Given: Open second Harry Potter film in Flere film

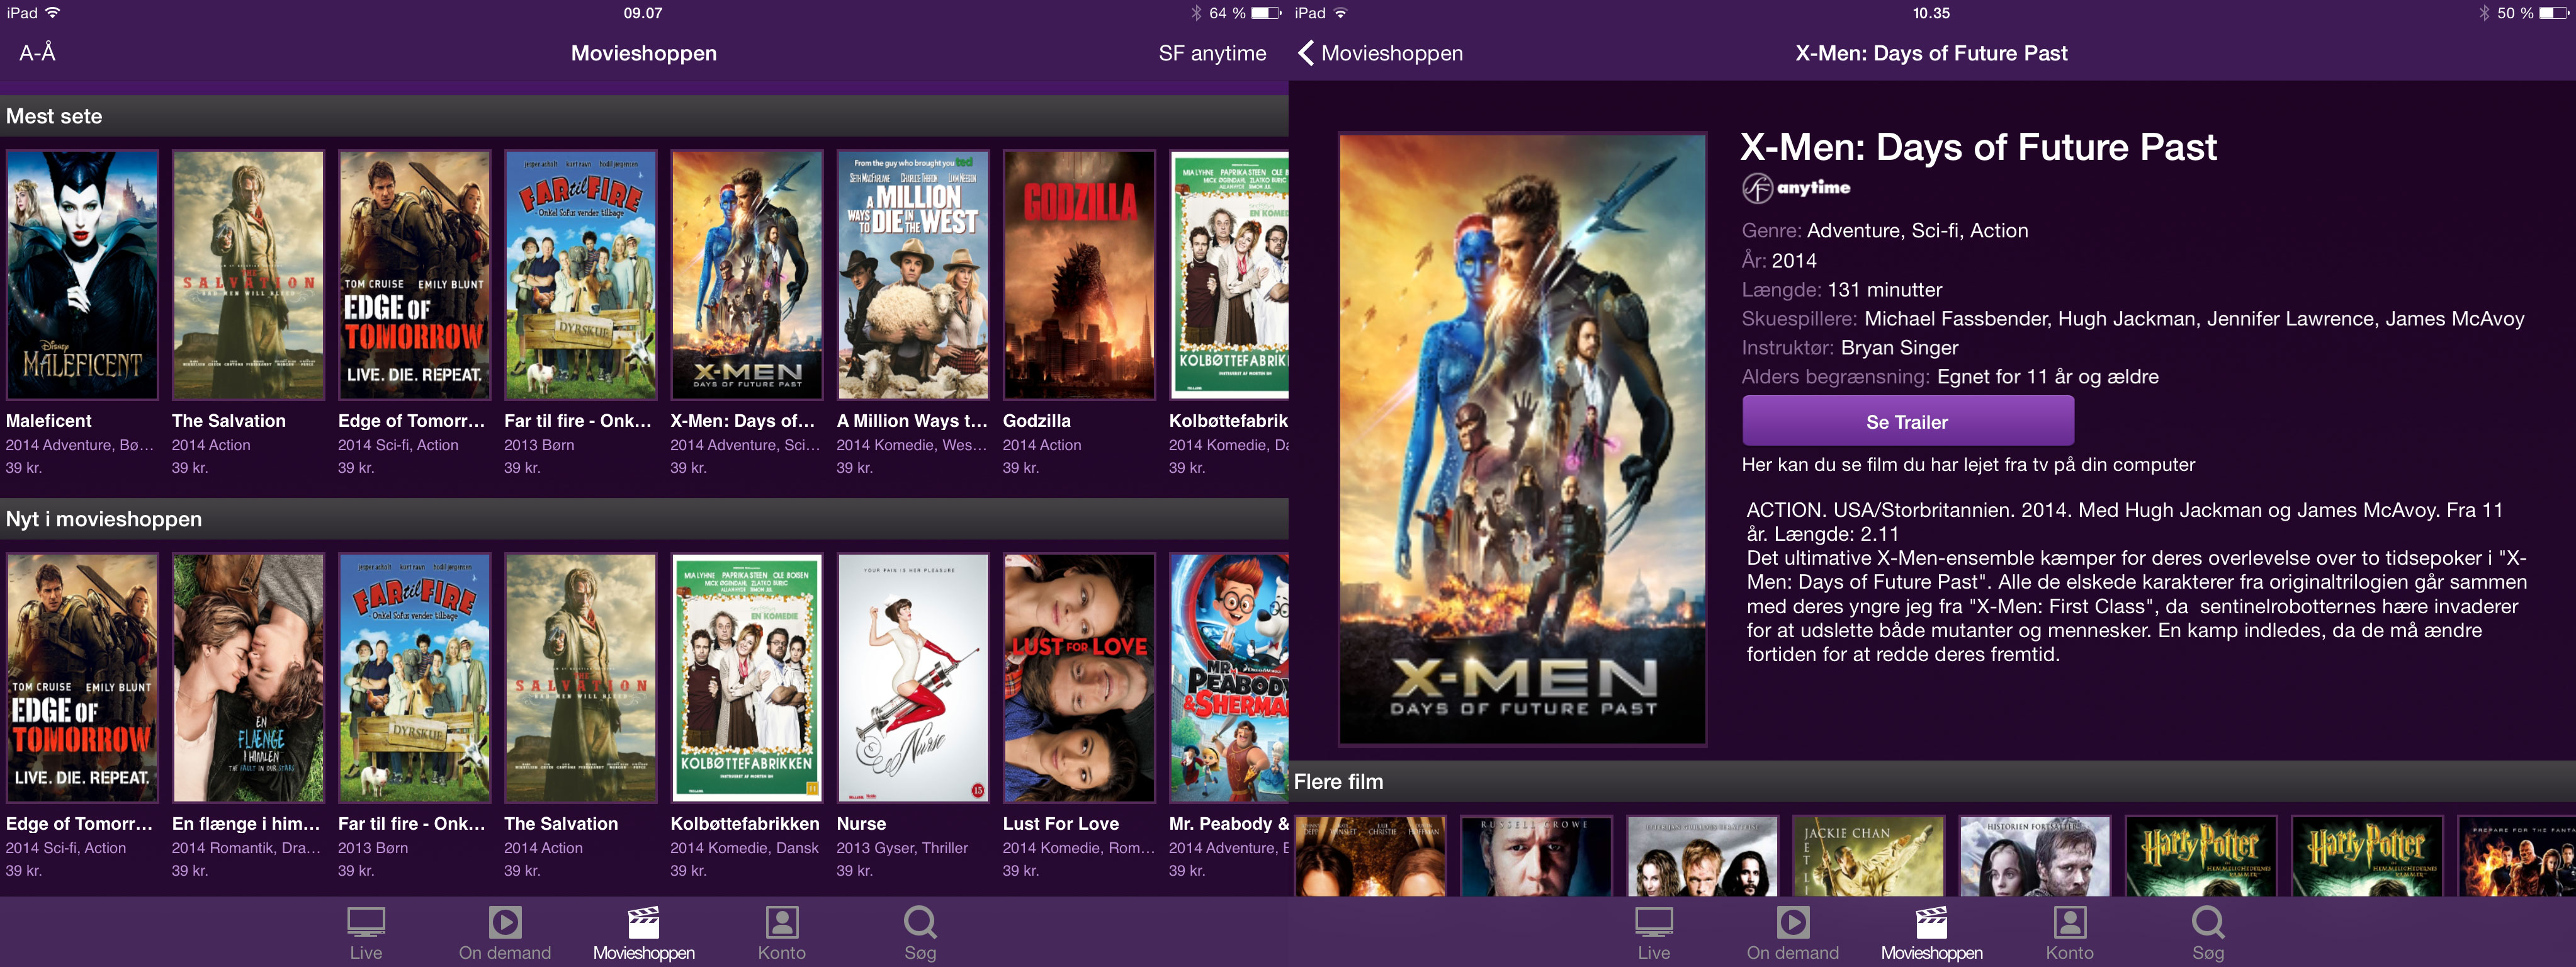Looking at the screenshot, I should point(2367,856).
